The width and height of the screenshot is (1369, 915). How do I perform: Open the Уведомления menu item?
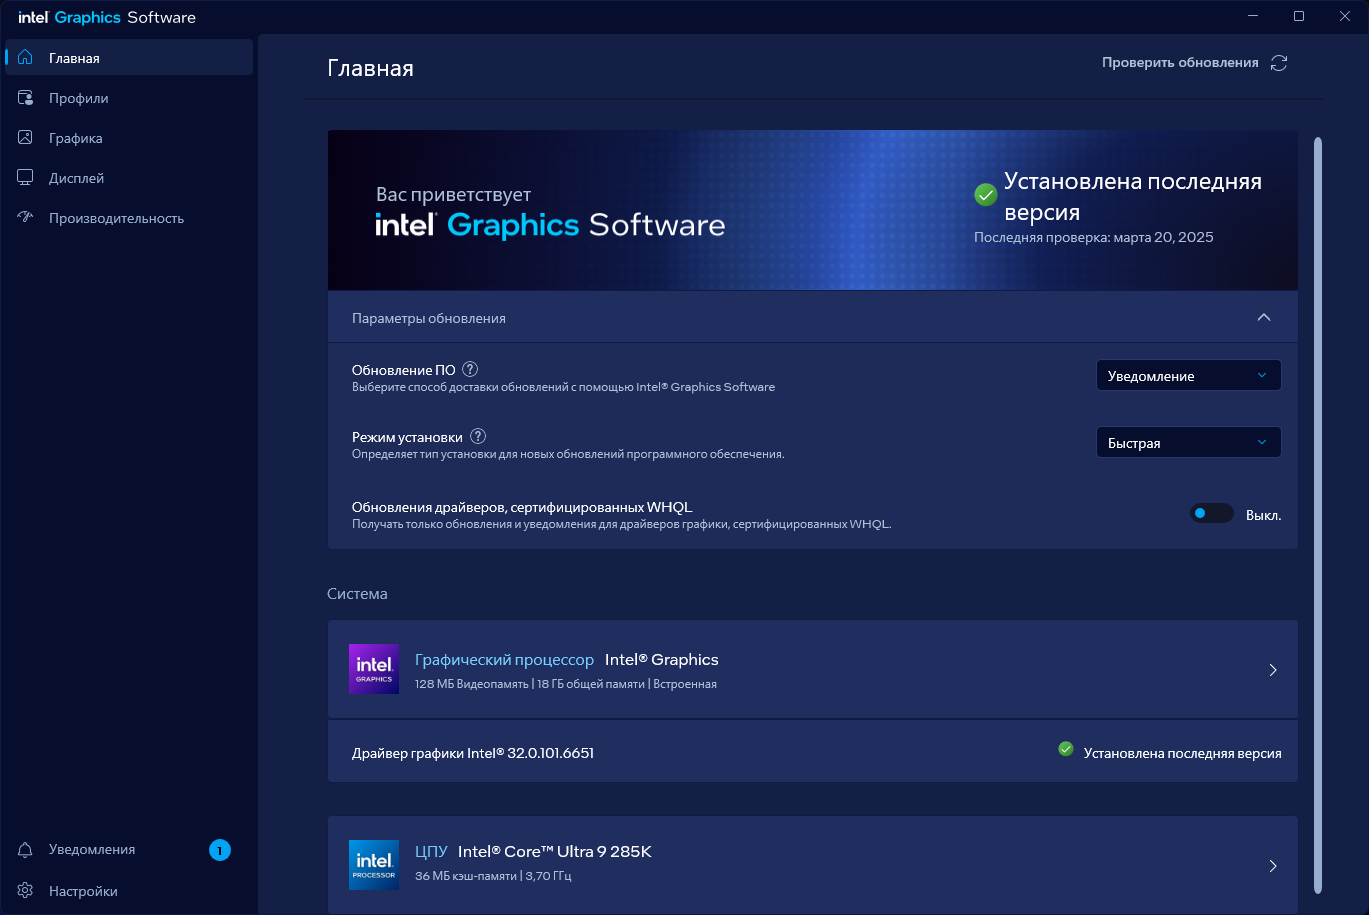(129, 850)
